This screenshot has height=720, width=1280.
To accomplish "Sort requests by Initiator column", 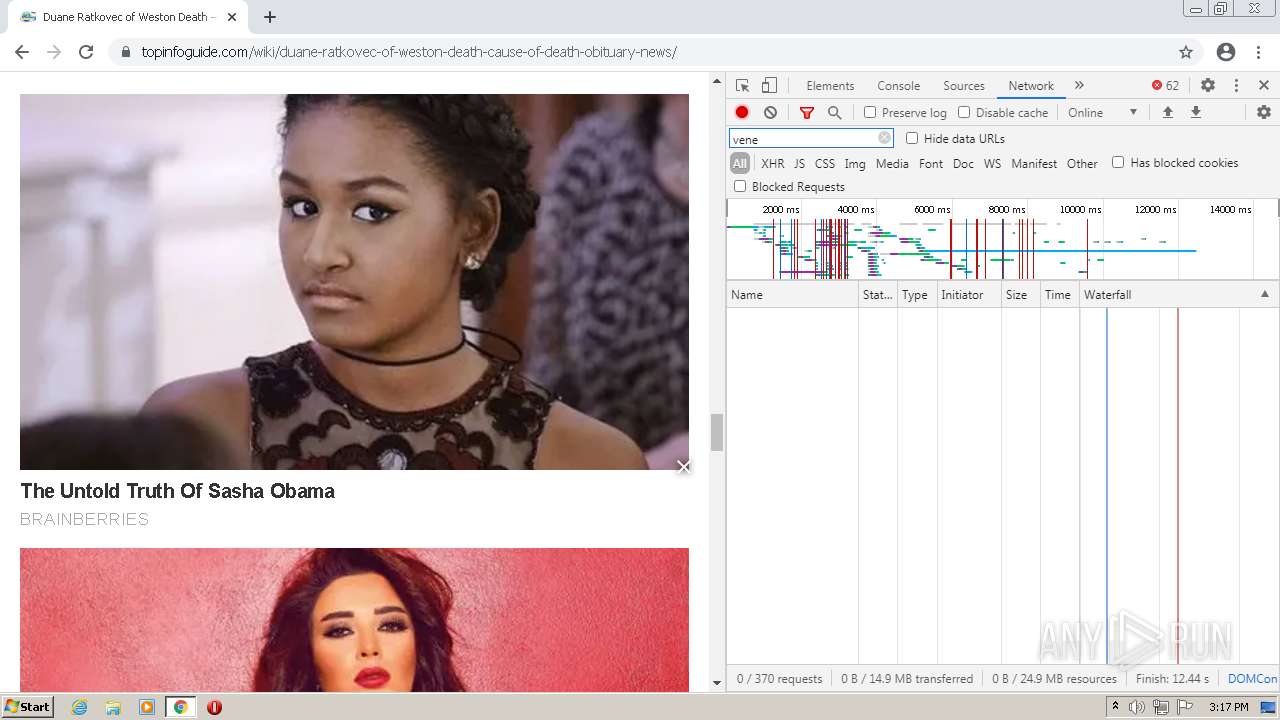I will (969, 294).
